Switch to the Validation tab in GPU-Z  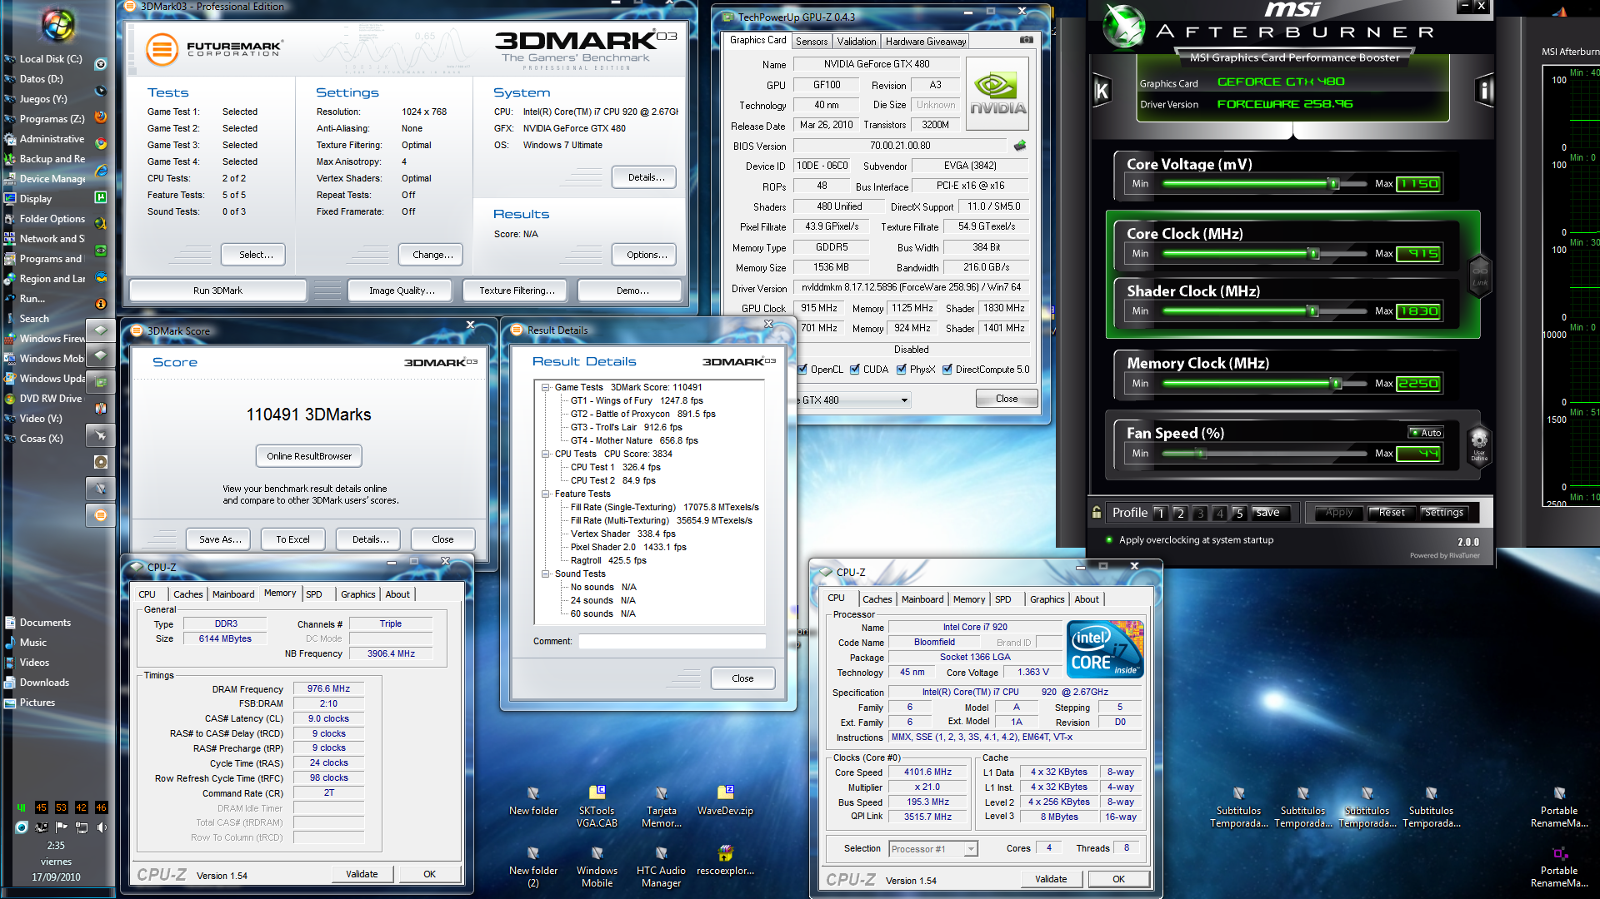point(856,41)
